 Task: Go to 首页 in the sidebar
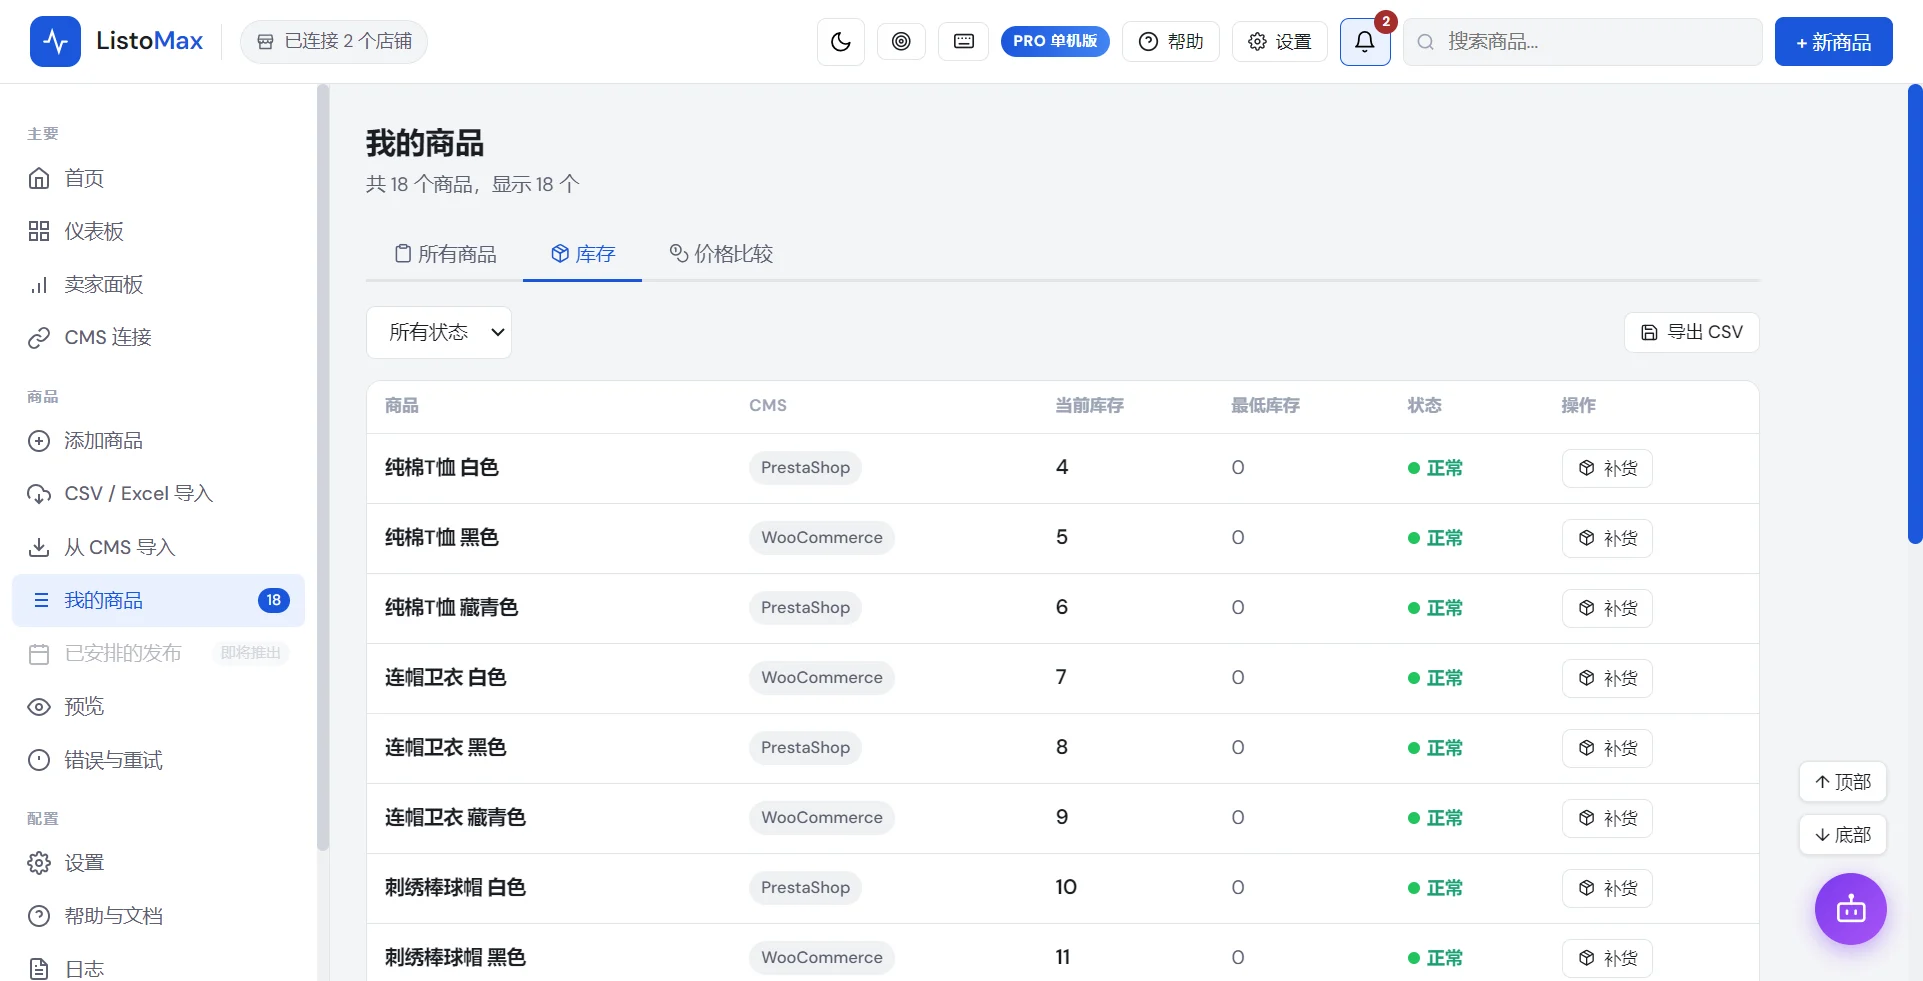tap(158, 178)
